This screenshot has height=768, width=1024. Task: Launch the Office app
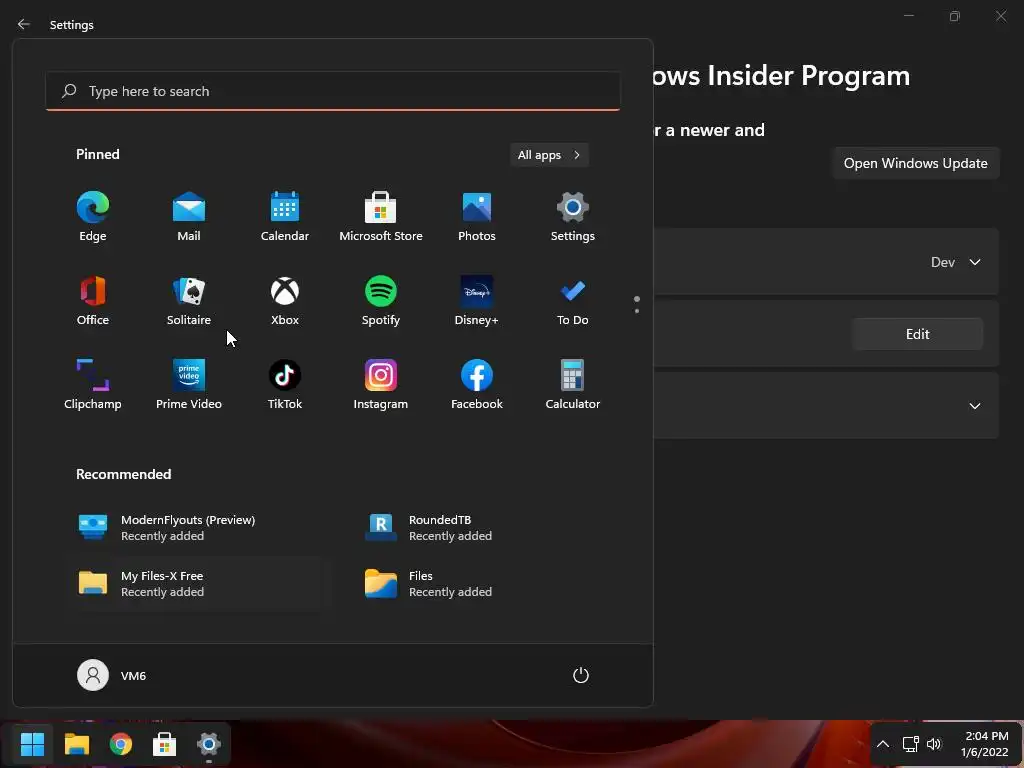(93, 300)
